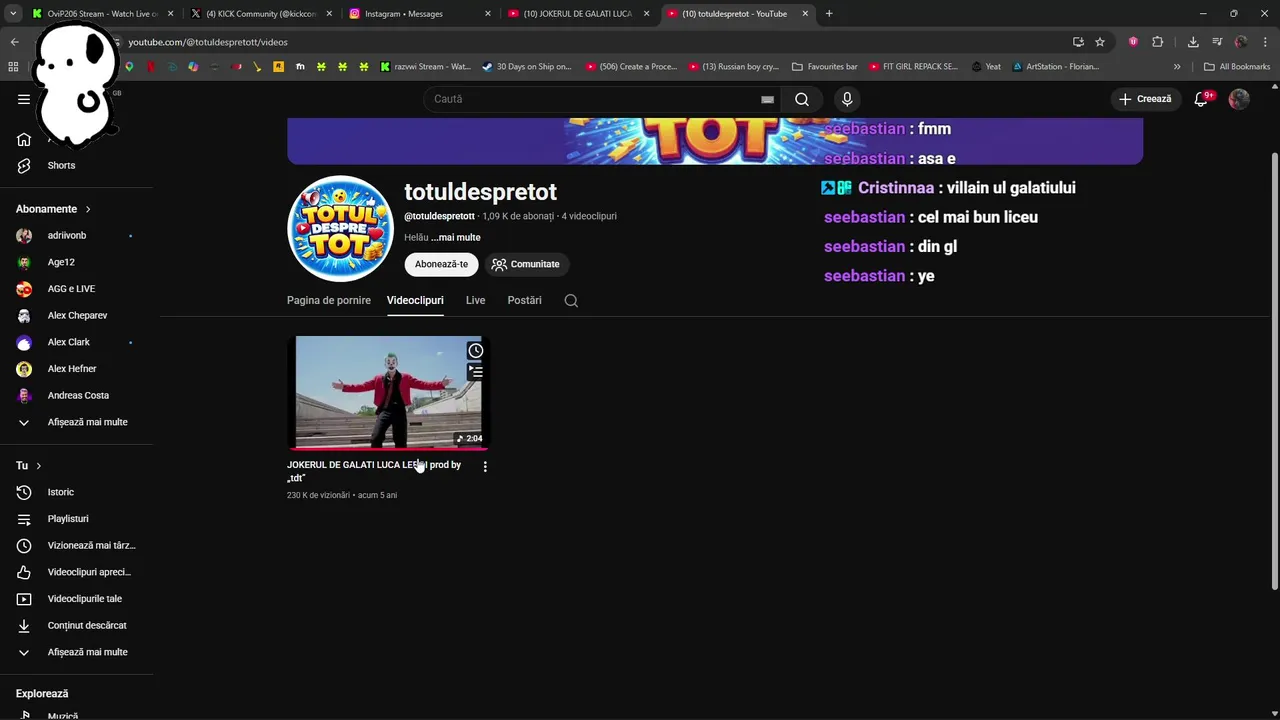Screen dimensions: 1280x720
Task: Switch to the KICK Community browser tab
Action: click(x=260, y=14)
